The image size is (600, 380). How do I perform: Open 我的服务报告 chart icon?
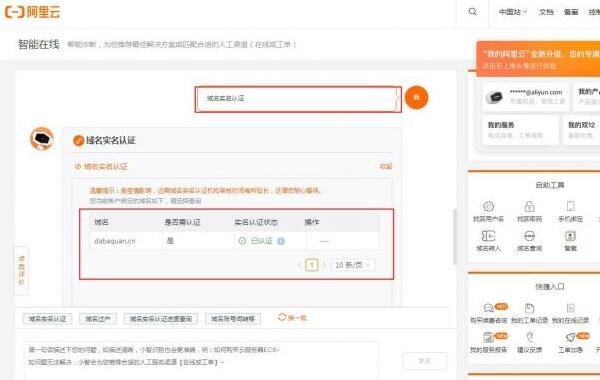click(488, 337)
